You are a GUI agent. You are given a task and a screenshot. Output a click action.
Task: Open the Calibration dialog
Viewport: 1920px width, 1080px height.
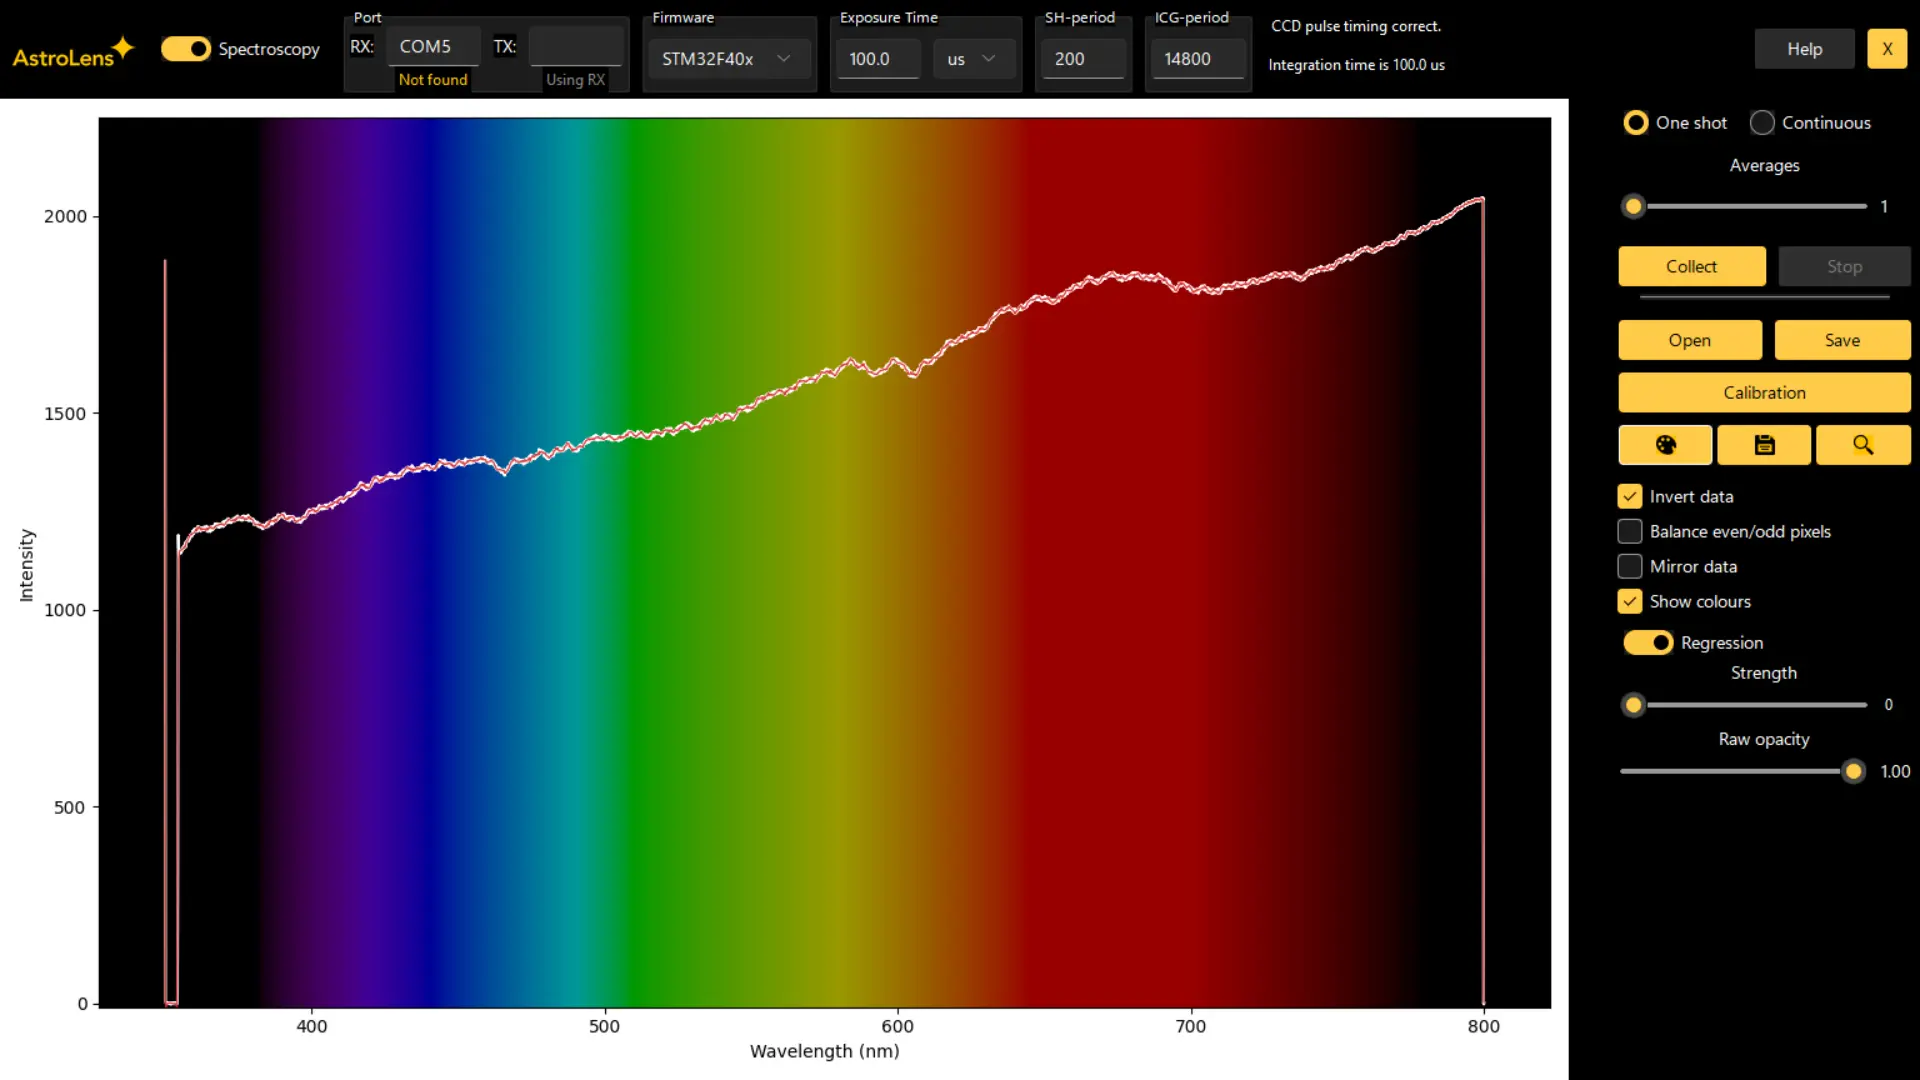coord(1764,393)
